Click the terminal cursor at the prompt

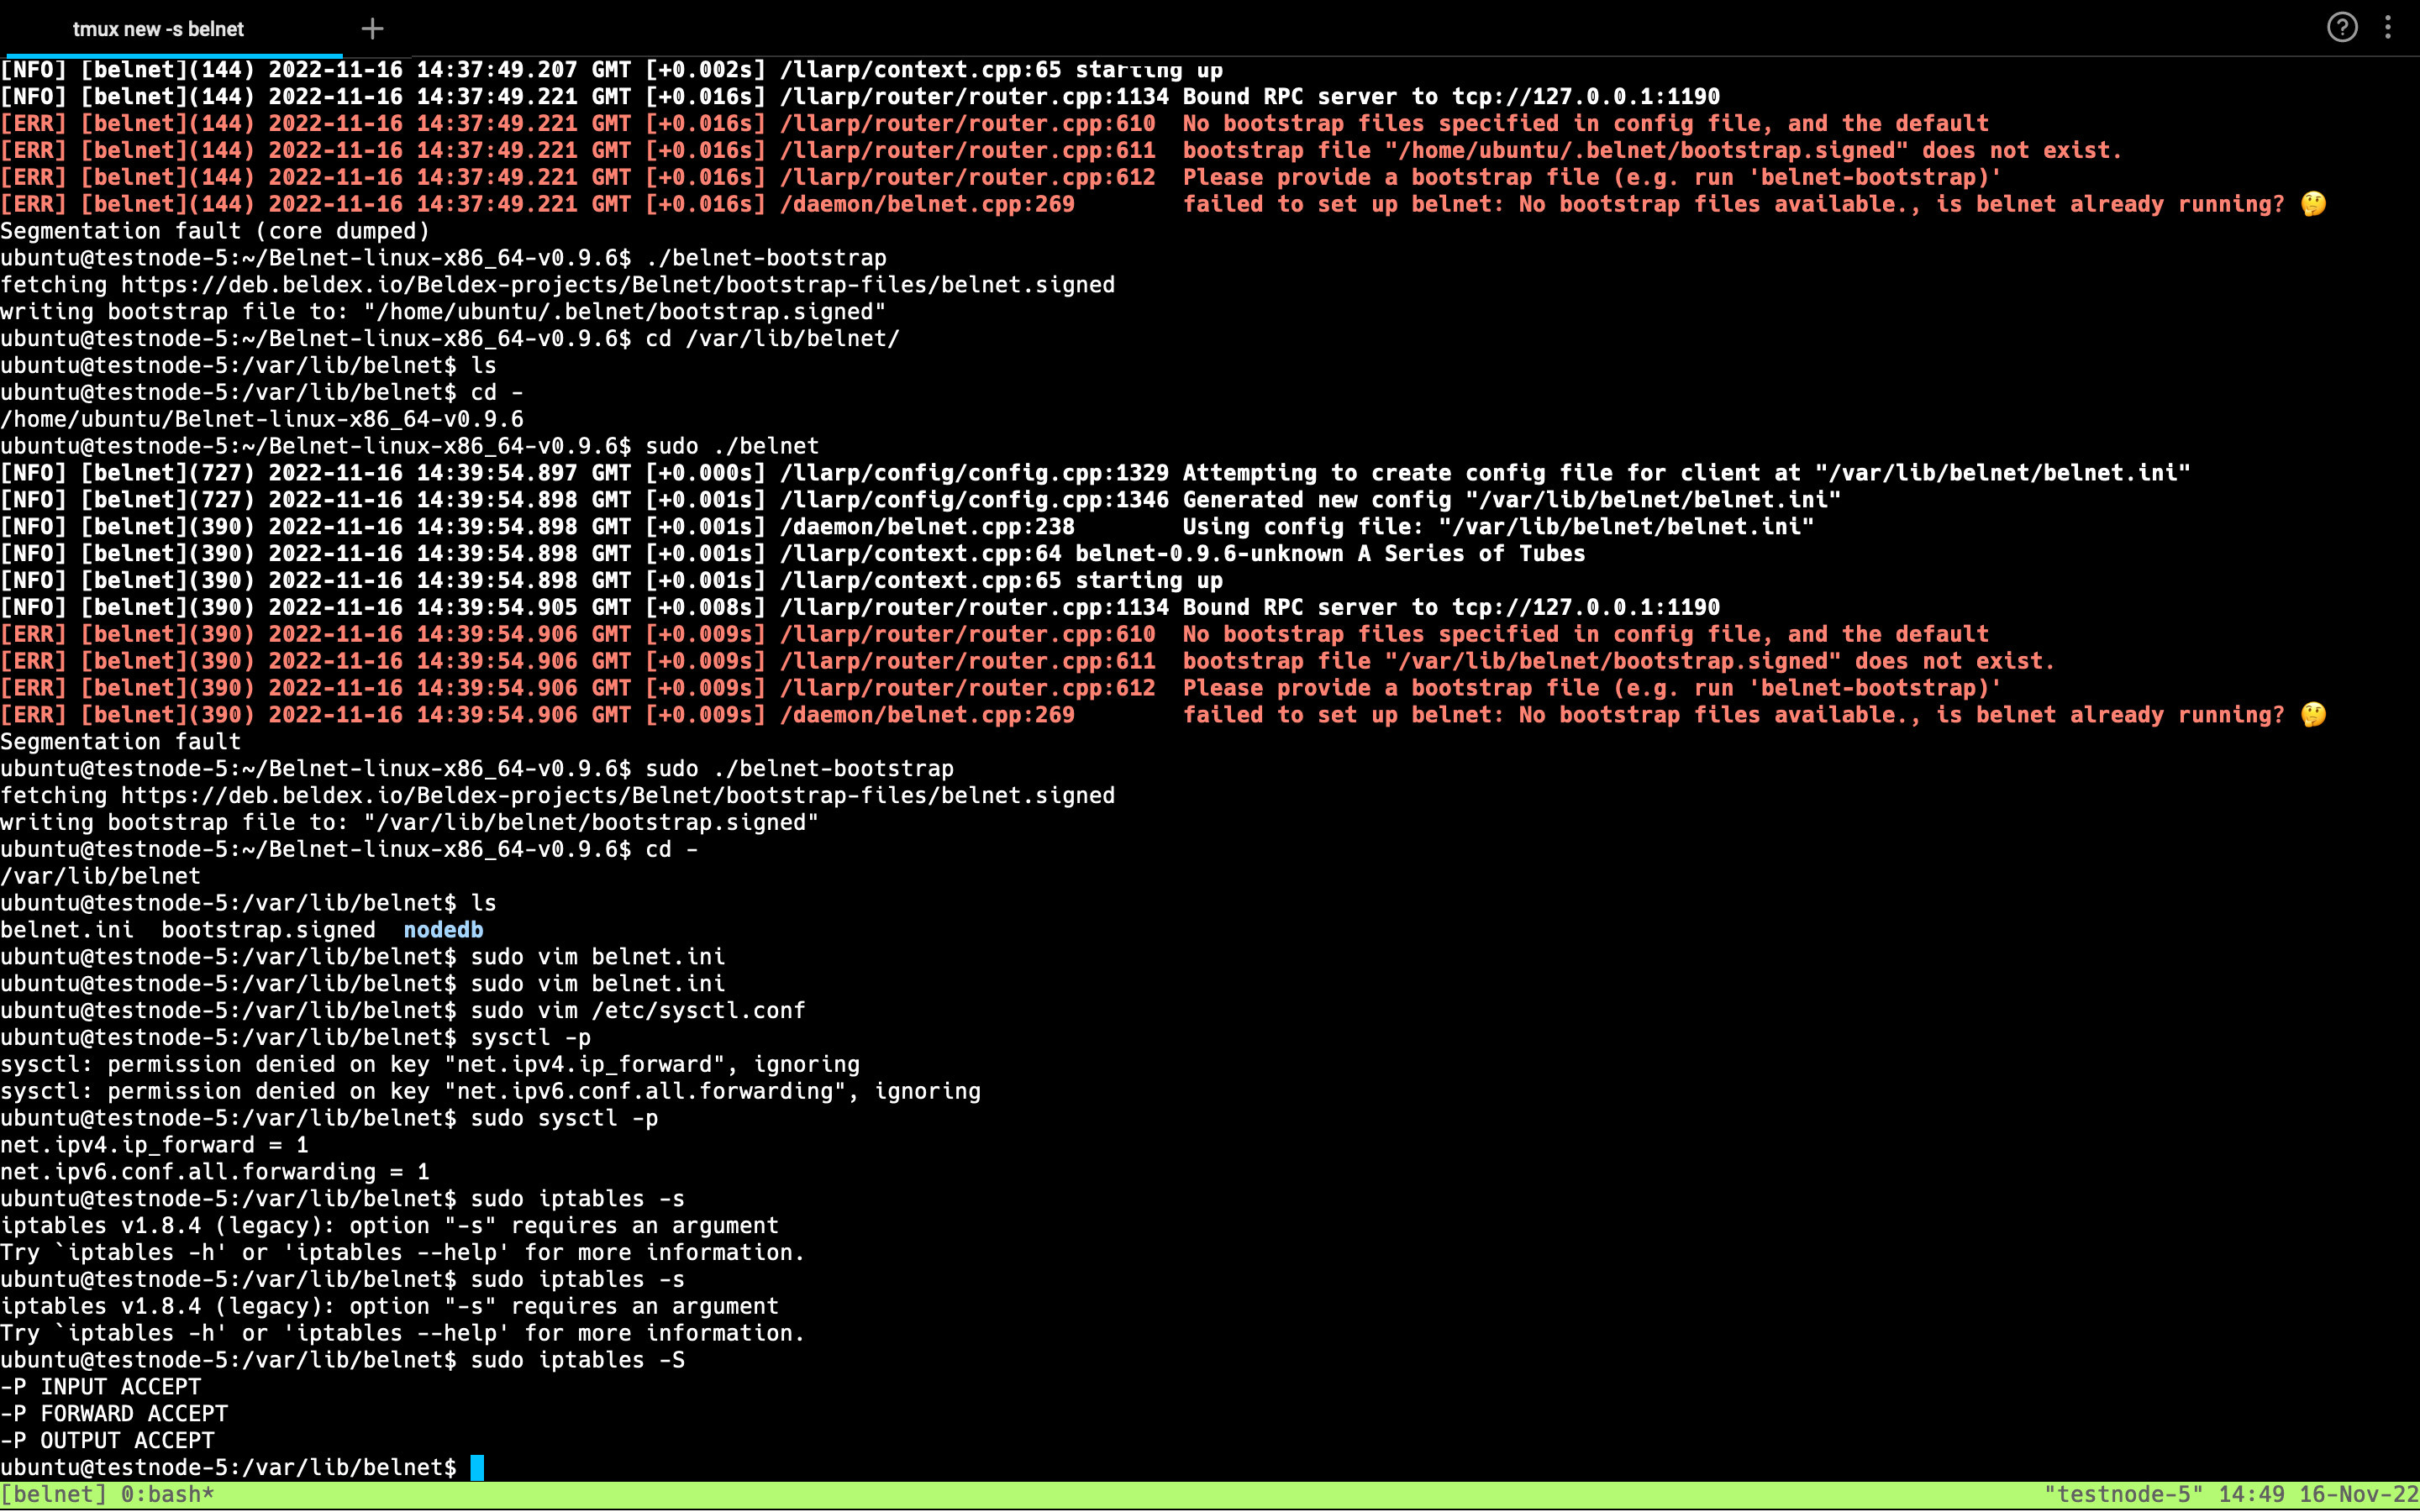click(477, 1467)
